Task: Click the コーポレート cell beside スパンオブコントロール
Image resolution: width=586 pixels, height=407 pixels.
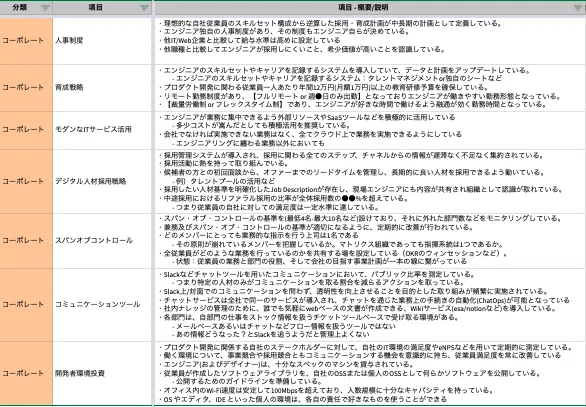Action: tap(26, 240)
